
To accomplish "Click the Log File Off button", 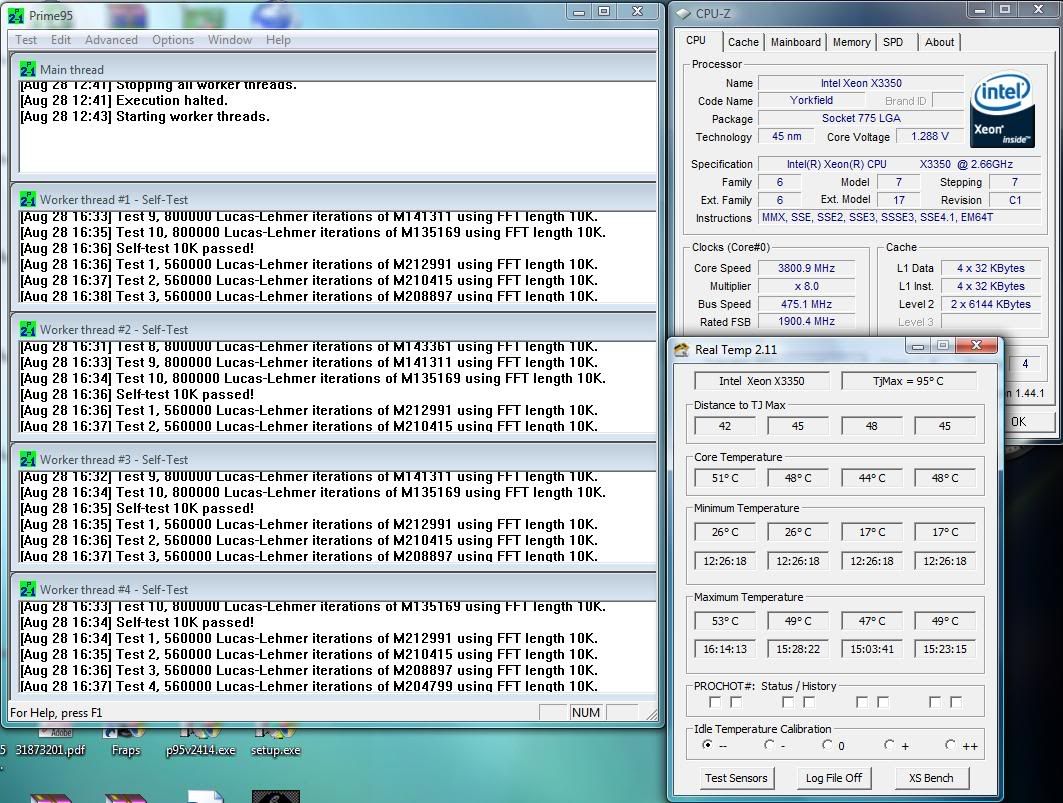I will [x=834, y=778].
